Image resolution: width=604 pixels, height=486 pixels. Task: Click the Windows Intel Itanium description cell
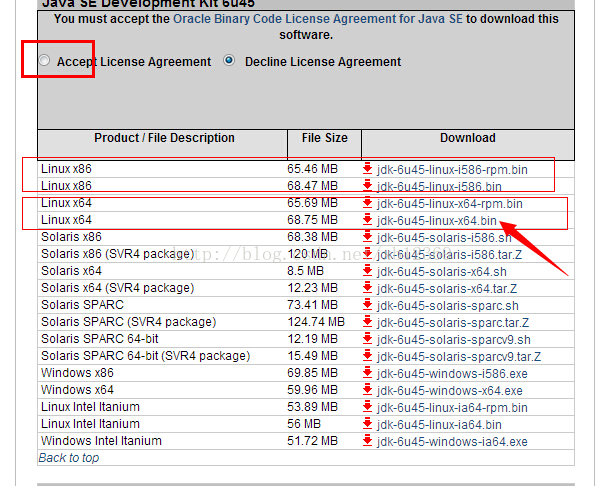coord(101,441)
